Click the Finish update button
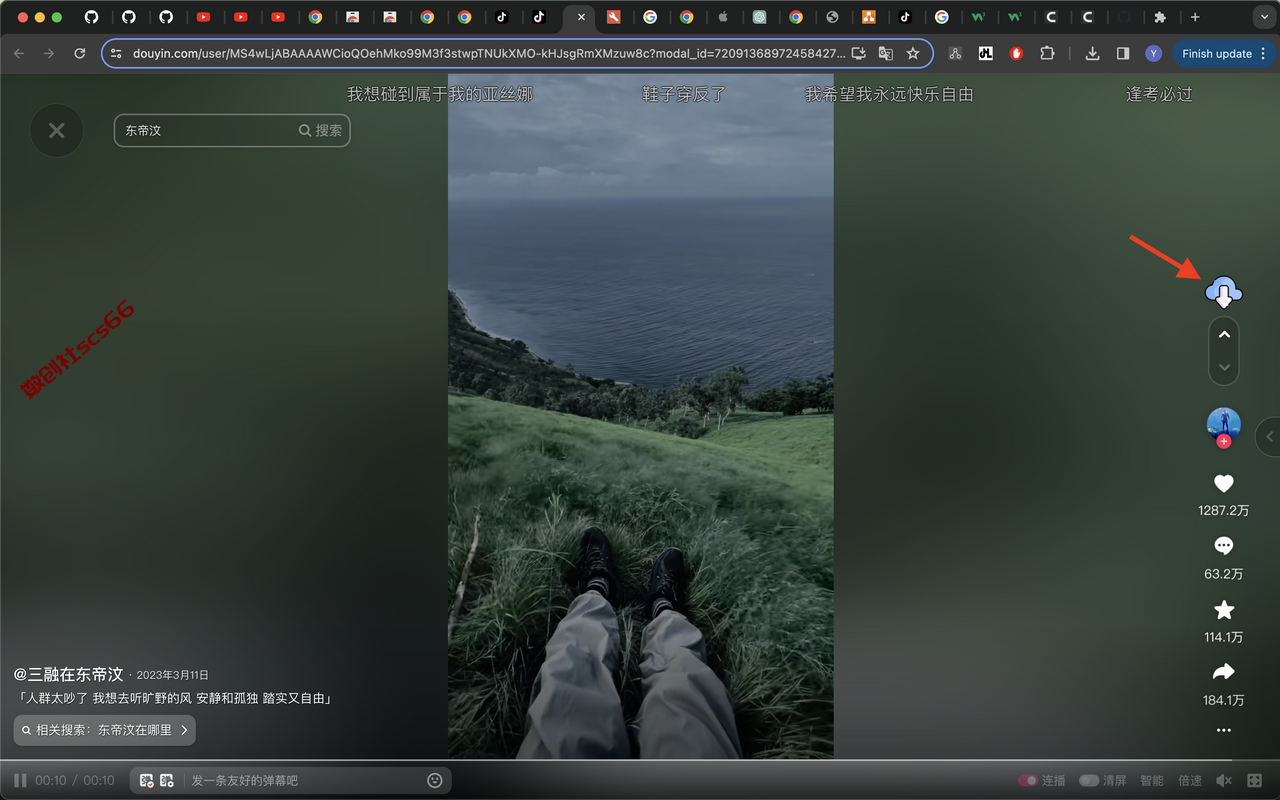The height and width of the screenshot is (800, 1280). [1216, 54]
